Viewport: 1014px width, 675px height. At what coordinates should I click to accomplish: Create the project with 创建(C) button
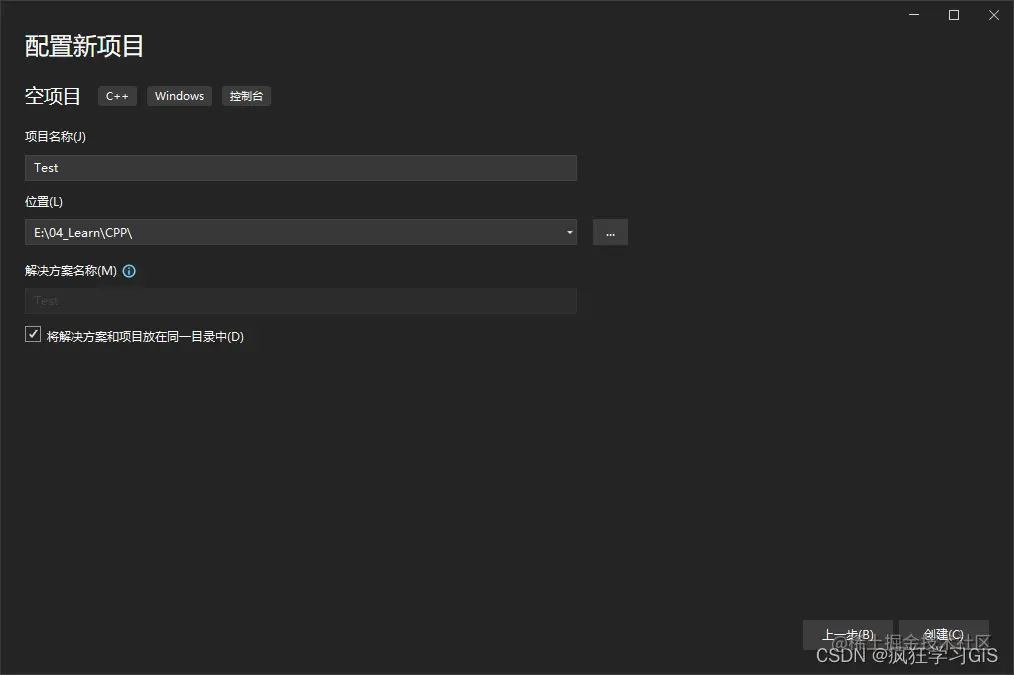[x=944, y=635]
